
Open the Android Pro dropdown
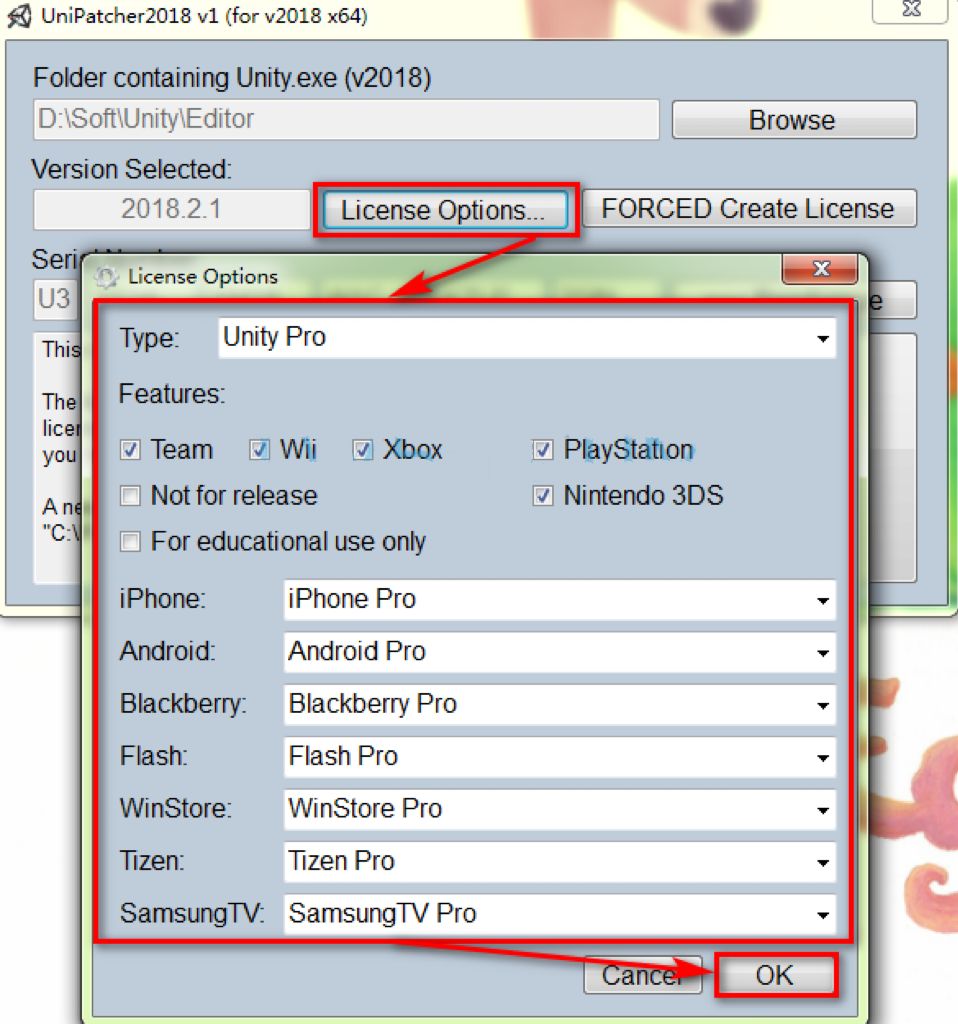tap(560, 652)
